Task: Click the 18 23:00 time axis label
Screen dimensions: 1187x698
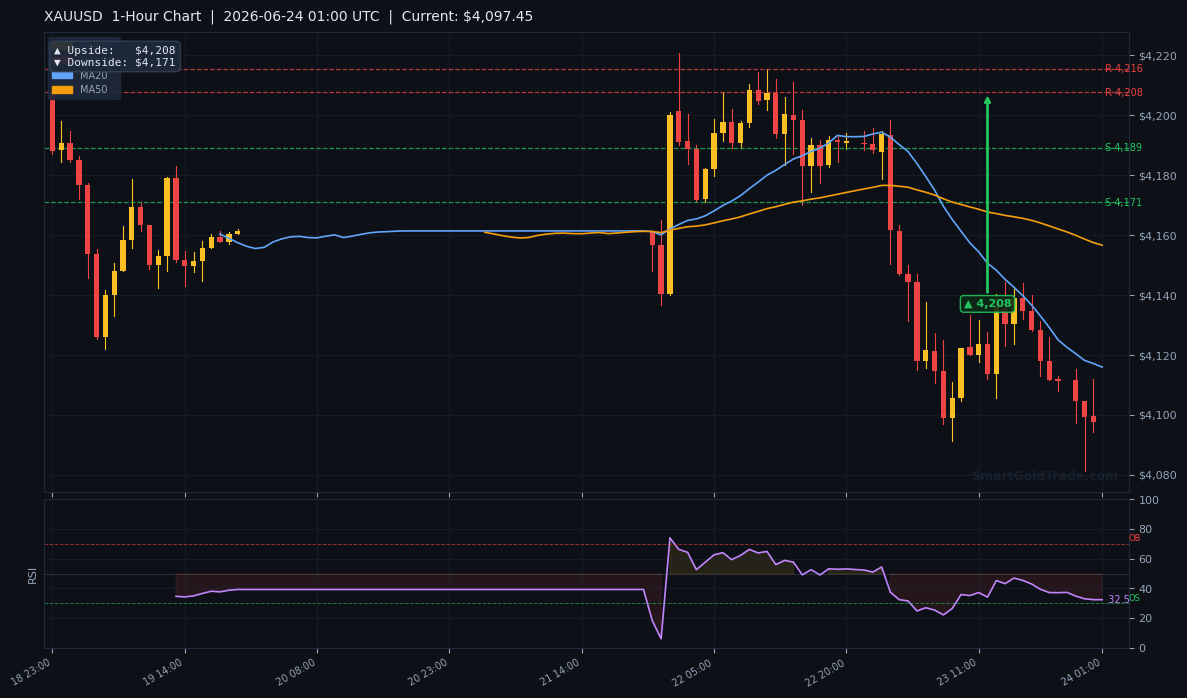Action: [33, 670]
